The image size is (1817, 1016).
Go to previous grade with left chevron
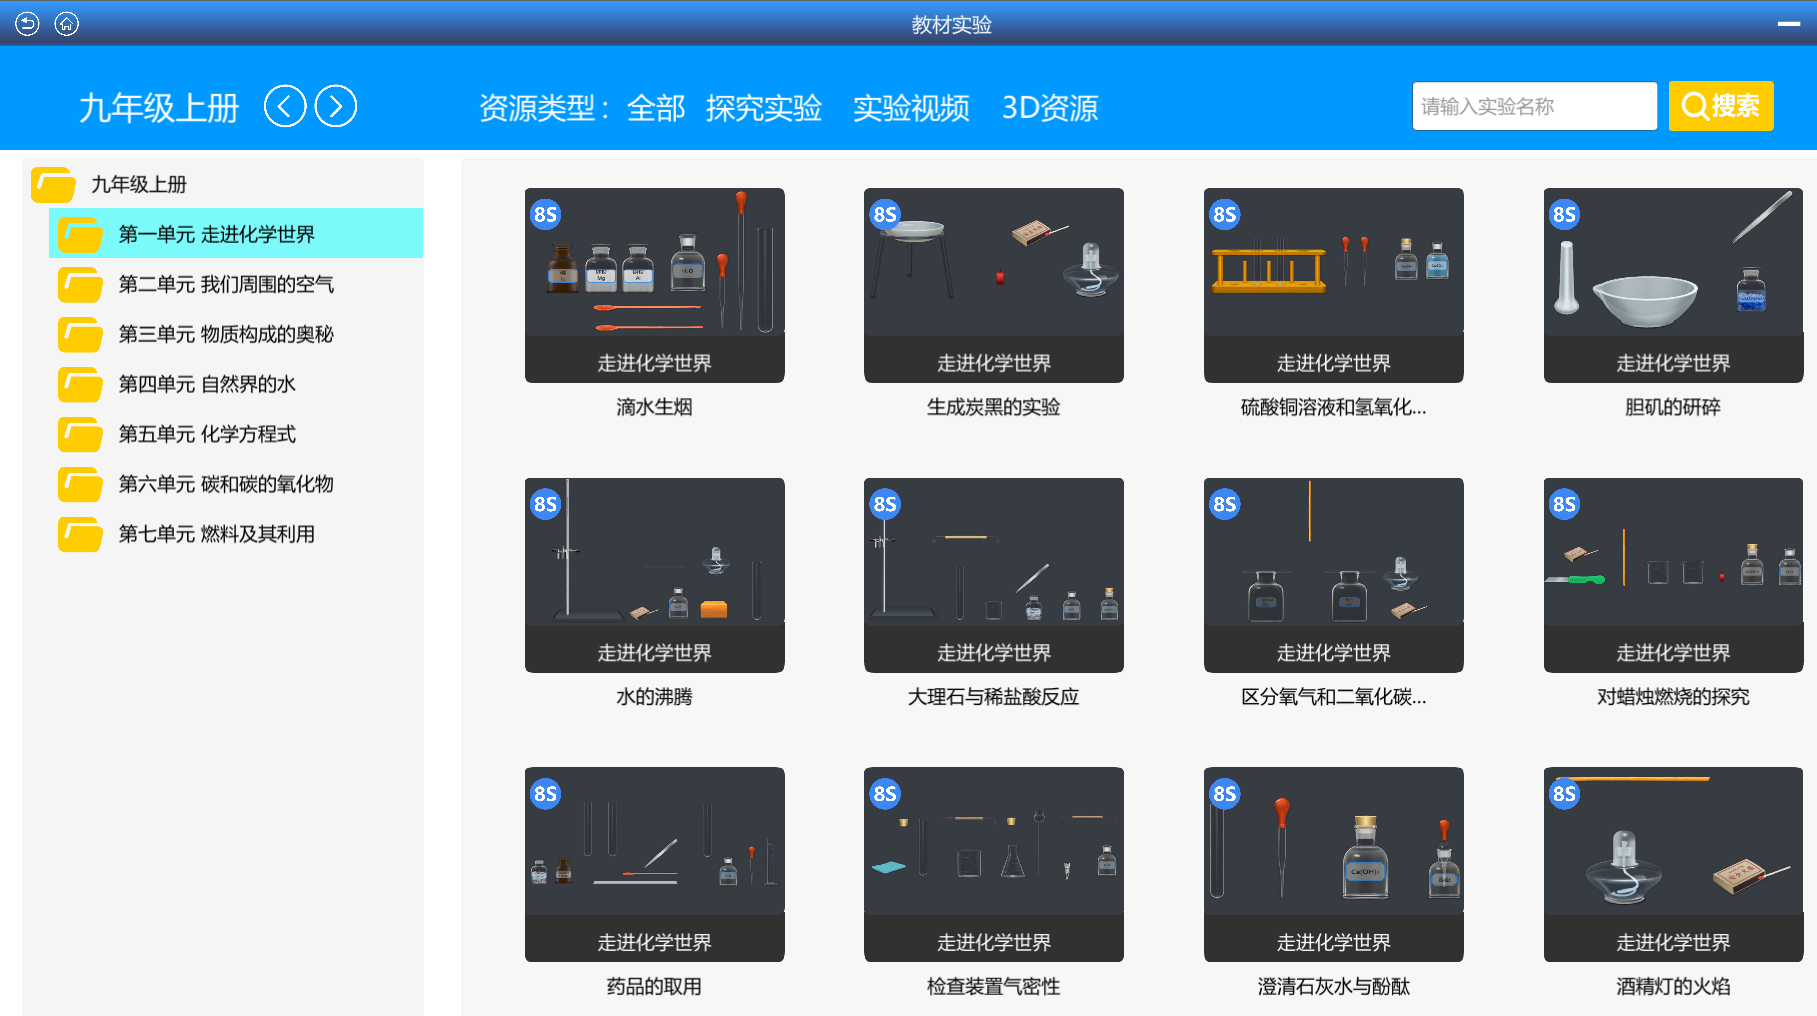coord(285,106)
